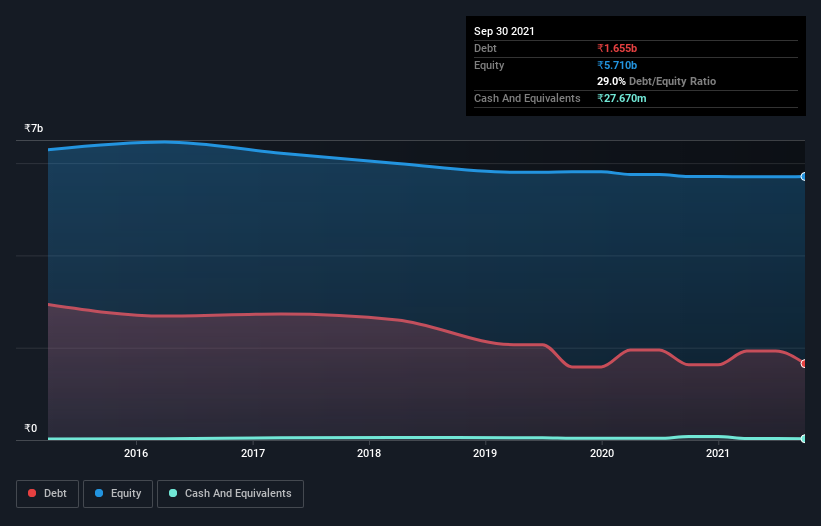Screen dimensions: 821x526
Task: Click the red Debt legend dot
Action: click(x=32, y=493)
